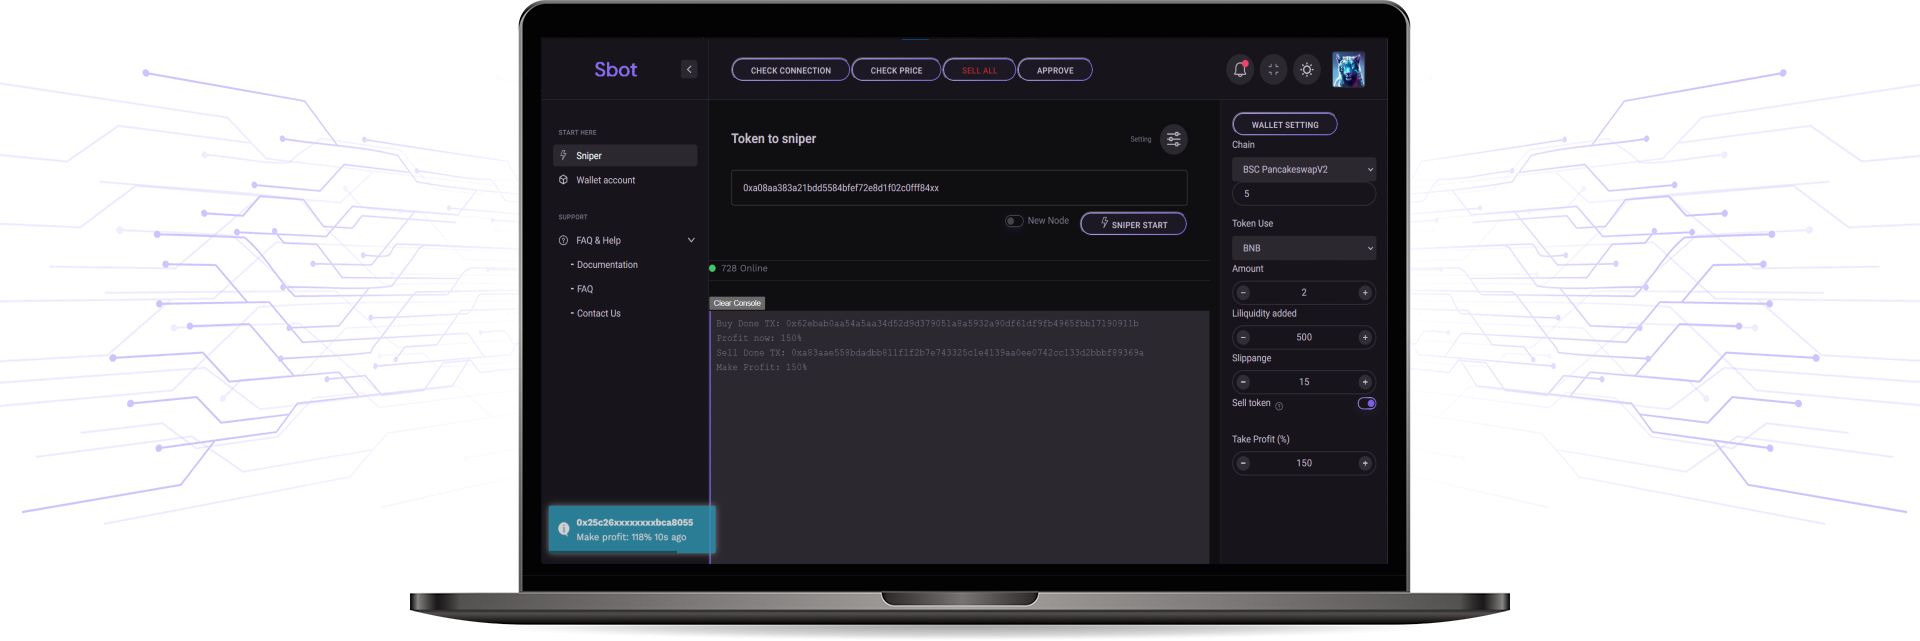Screen dimensions: 1920x641
Task: Click the fullscreen expand icon
Action: click(1273, 70)
